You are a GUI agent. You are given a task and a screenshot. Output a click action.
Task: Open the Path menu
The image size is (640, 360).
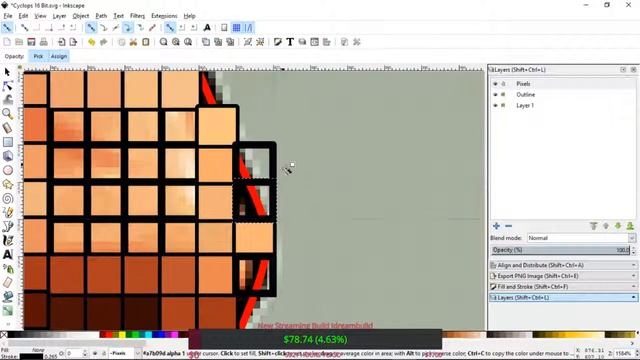coord(101,16)
